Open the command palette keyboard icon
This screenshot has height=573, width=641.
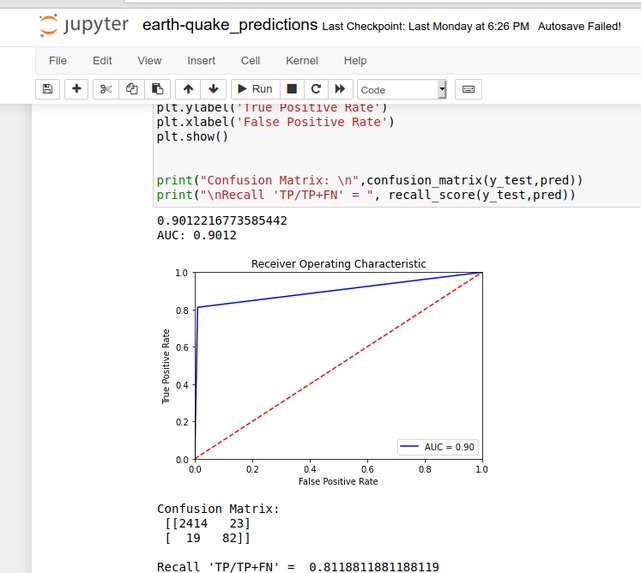[468, 89]
